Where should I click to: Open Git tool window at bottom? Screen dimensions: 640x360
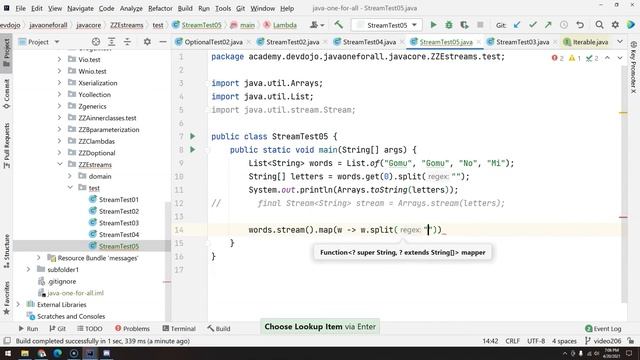pos(57,328)
